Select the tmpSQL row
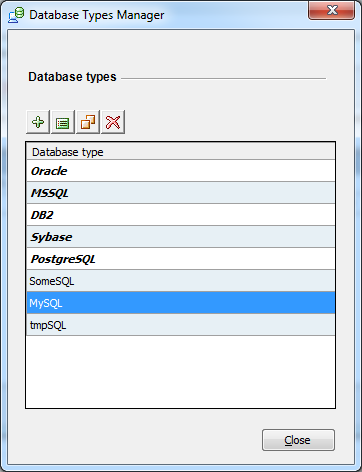Image resolution: width=362 pixels, height=472 pixels. click(181, 325)
